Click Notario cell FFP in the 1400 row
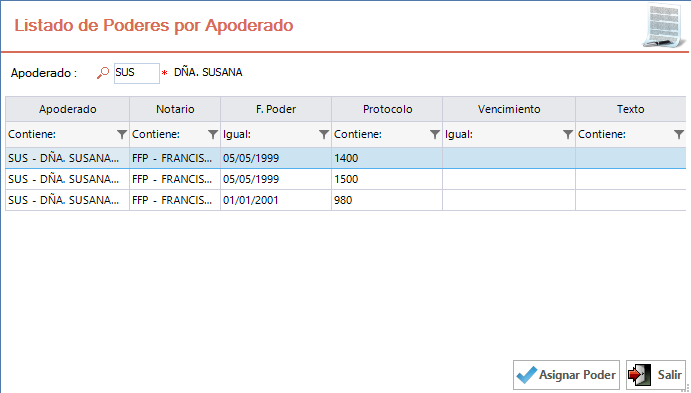The image size is (691, 393). tap(175, 158)
